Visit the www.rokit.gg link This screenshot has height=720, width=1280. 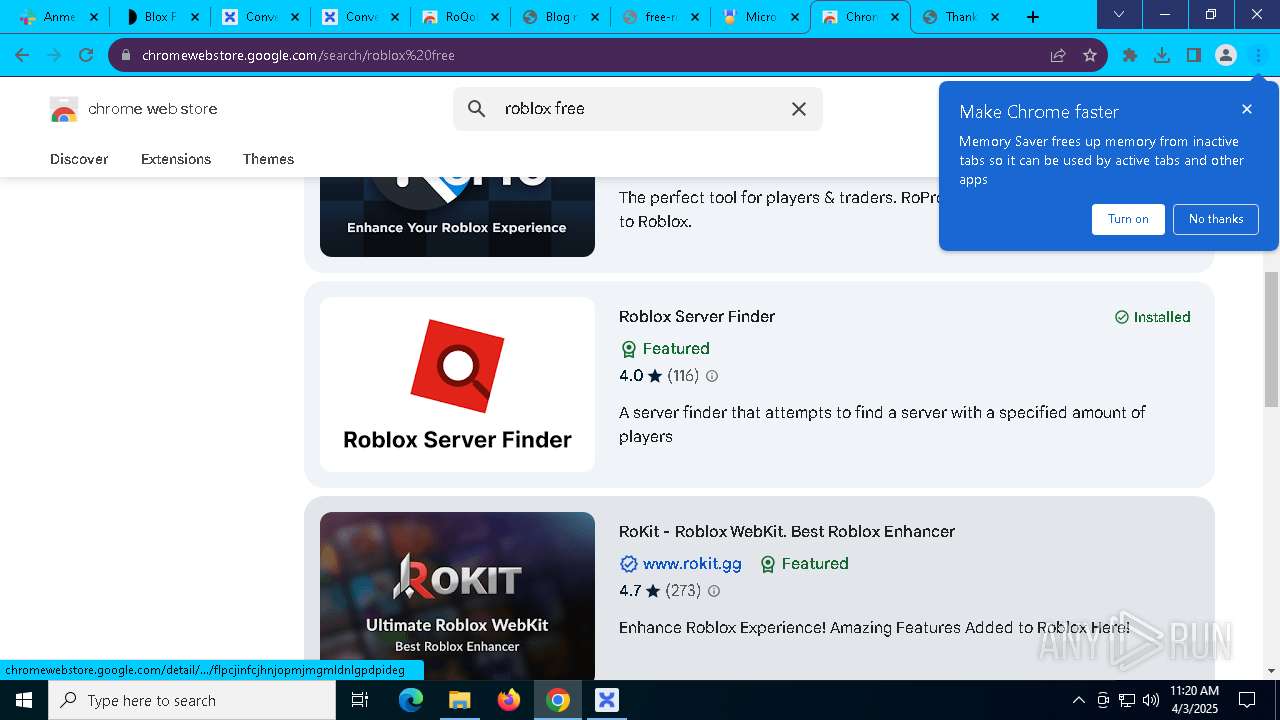tap(692, 563)
